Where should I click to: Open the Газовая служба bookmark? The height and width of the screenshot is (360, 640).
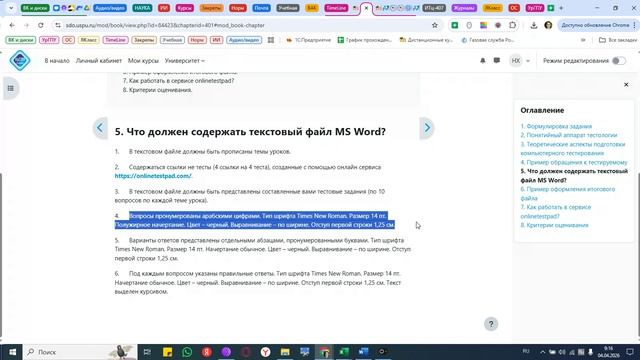[488, 40]
